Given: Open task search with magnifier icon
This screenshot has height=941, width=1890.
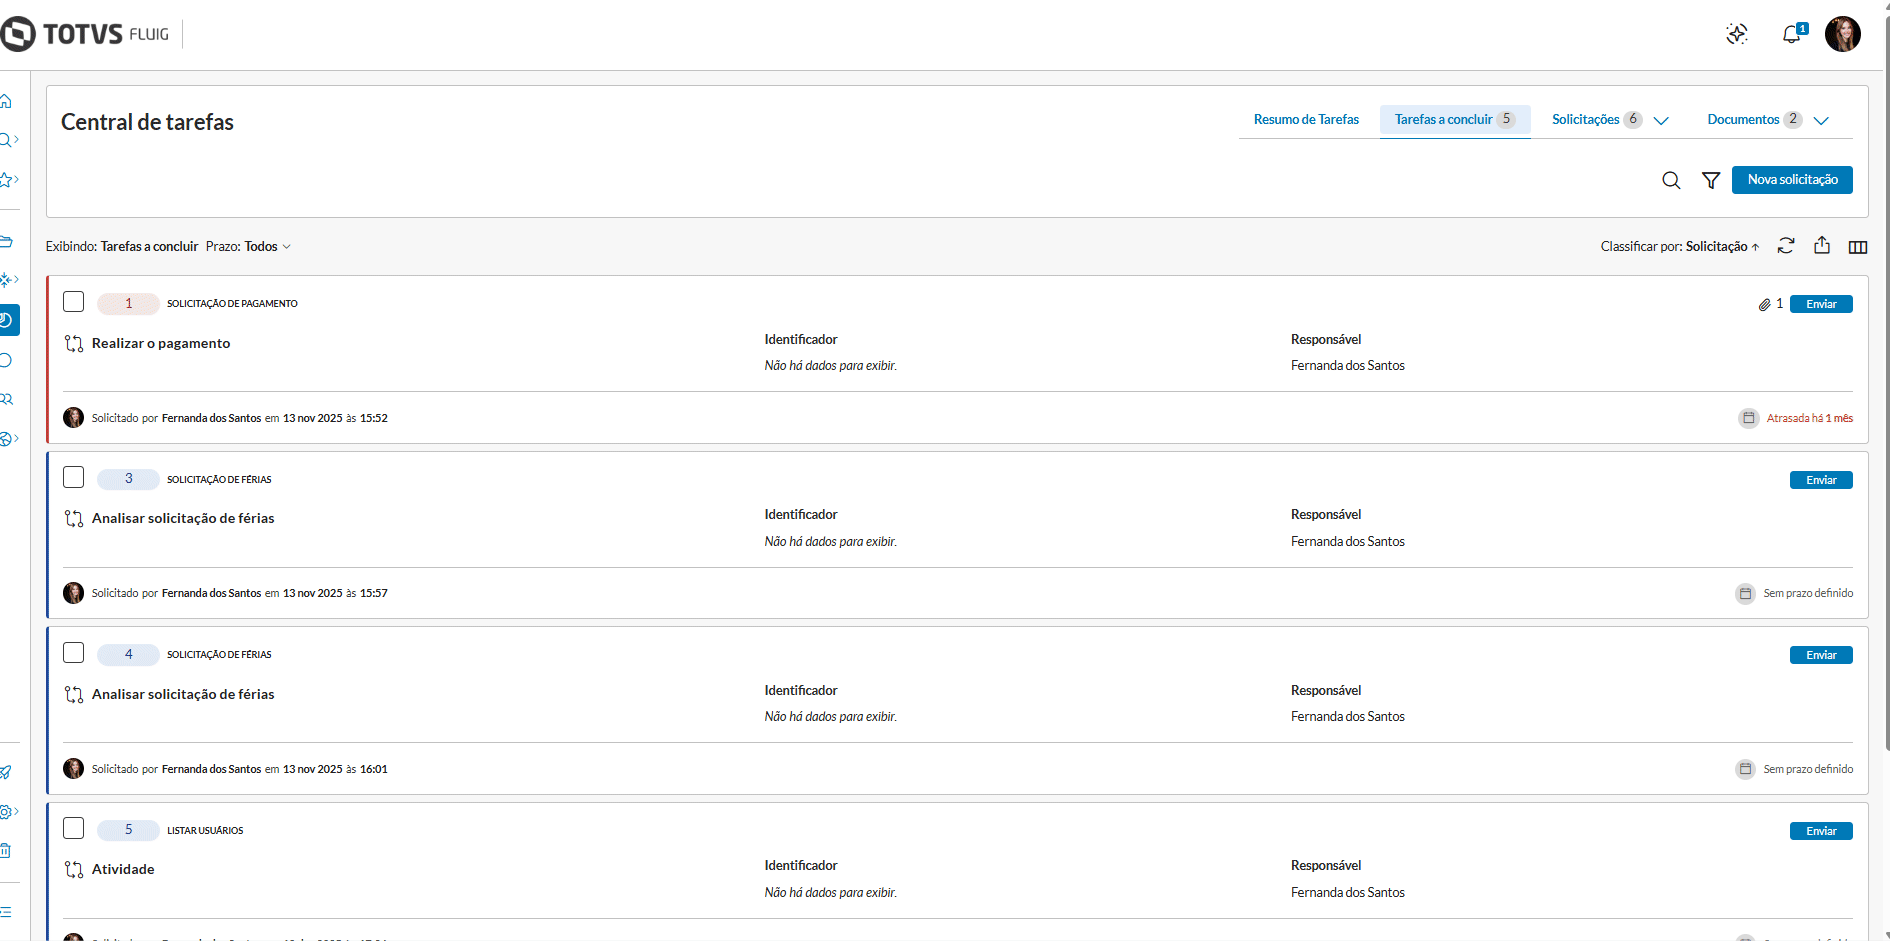Looking at the screenshot, I should pyautogui.click(x=1671, y=180).
